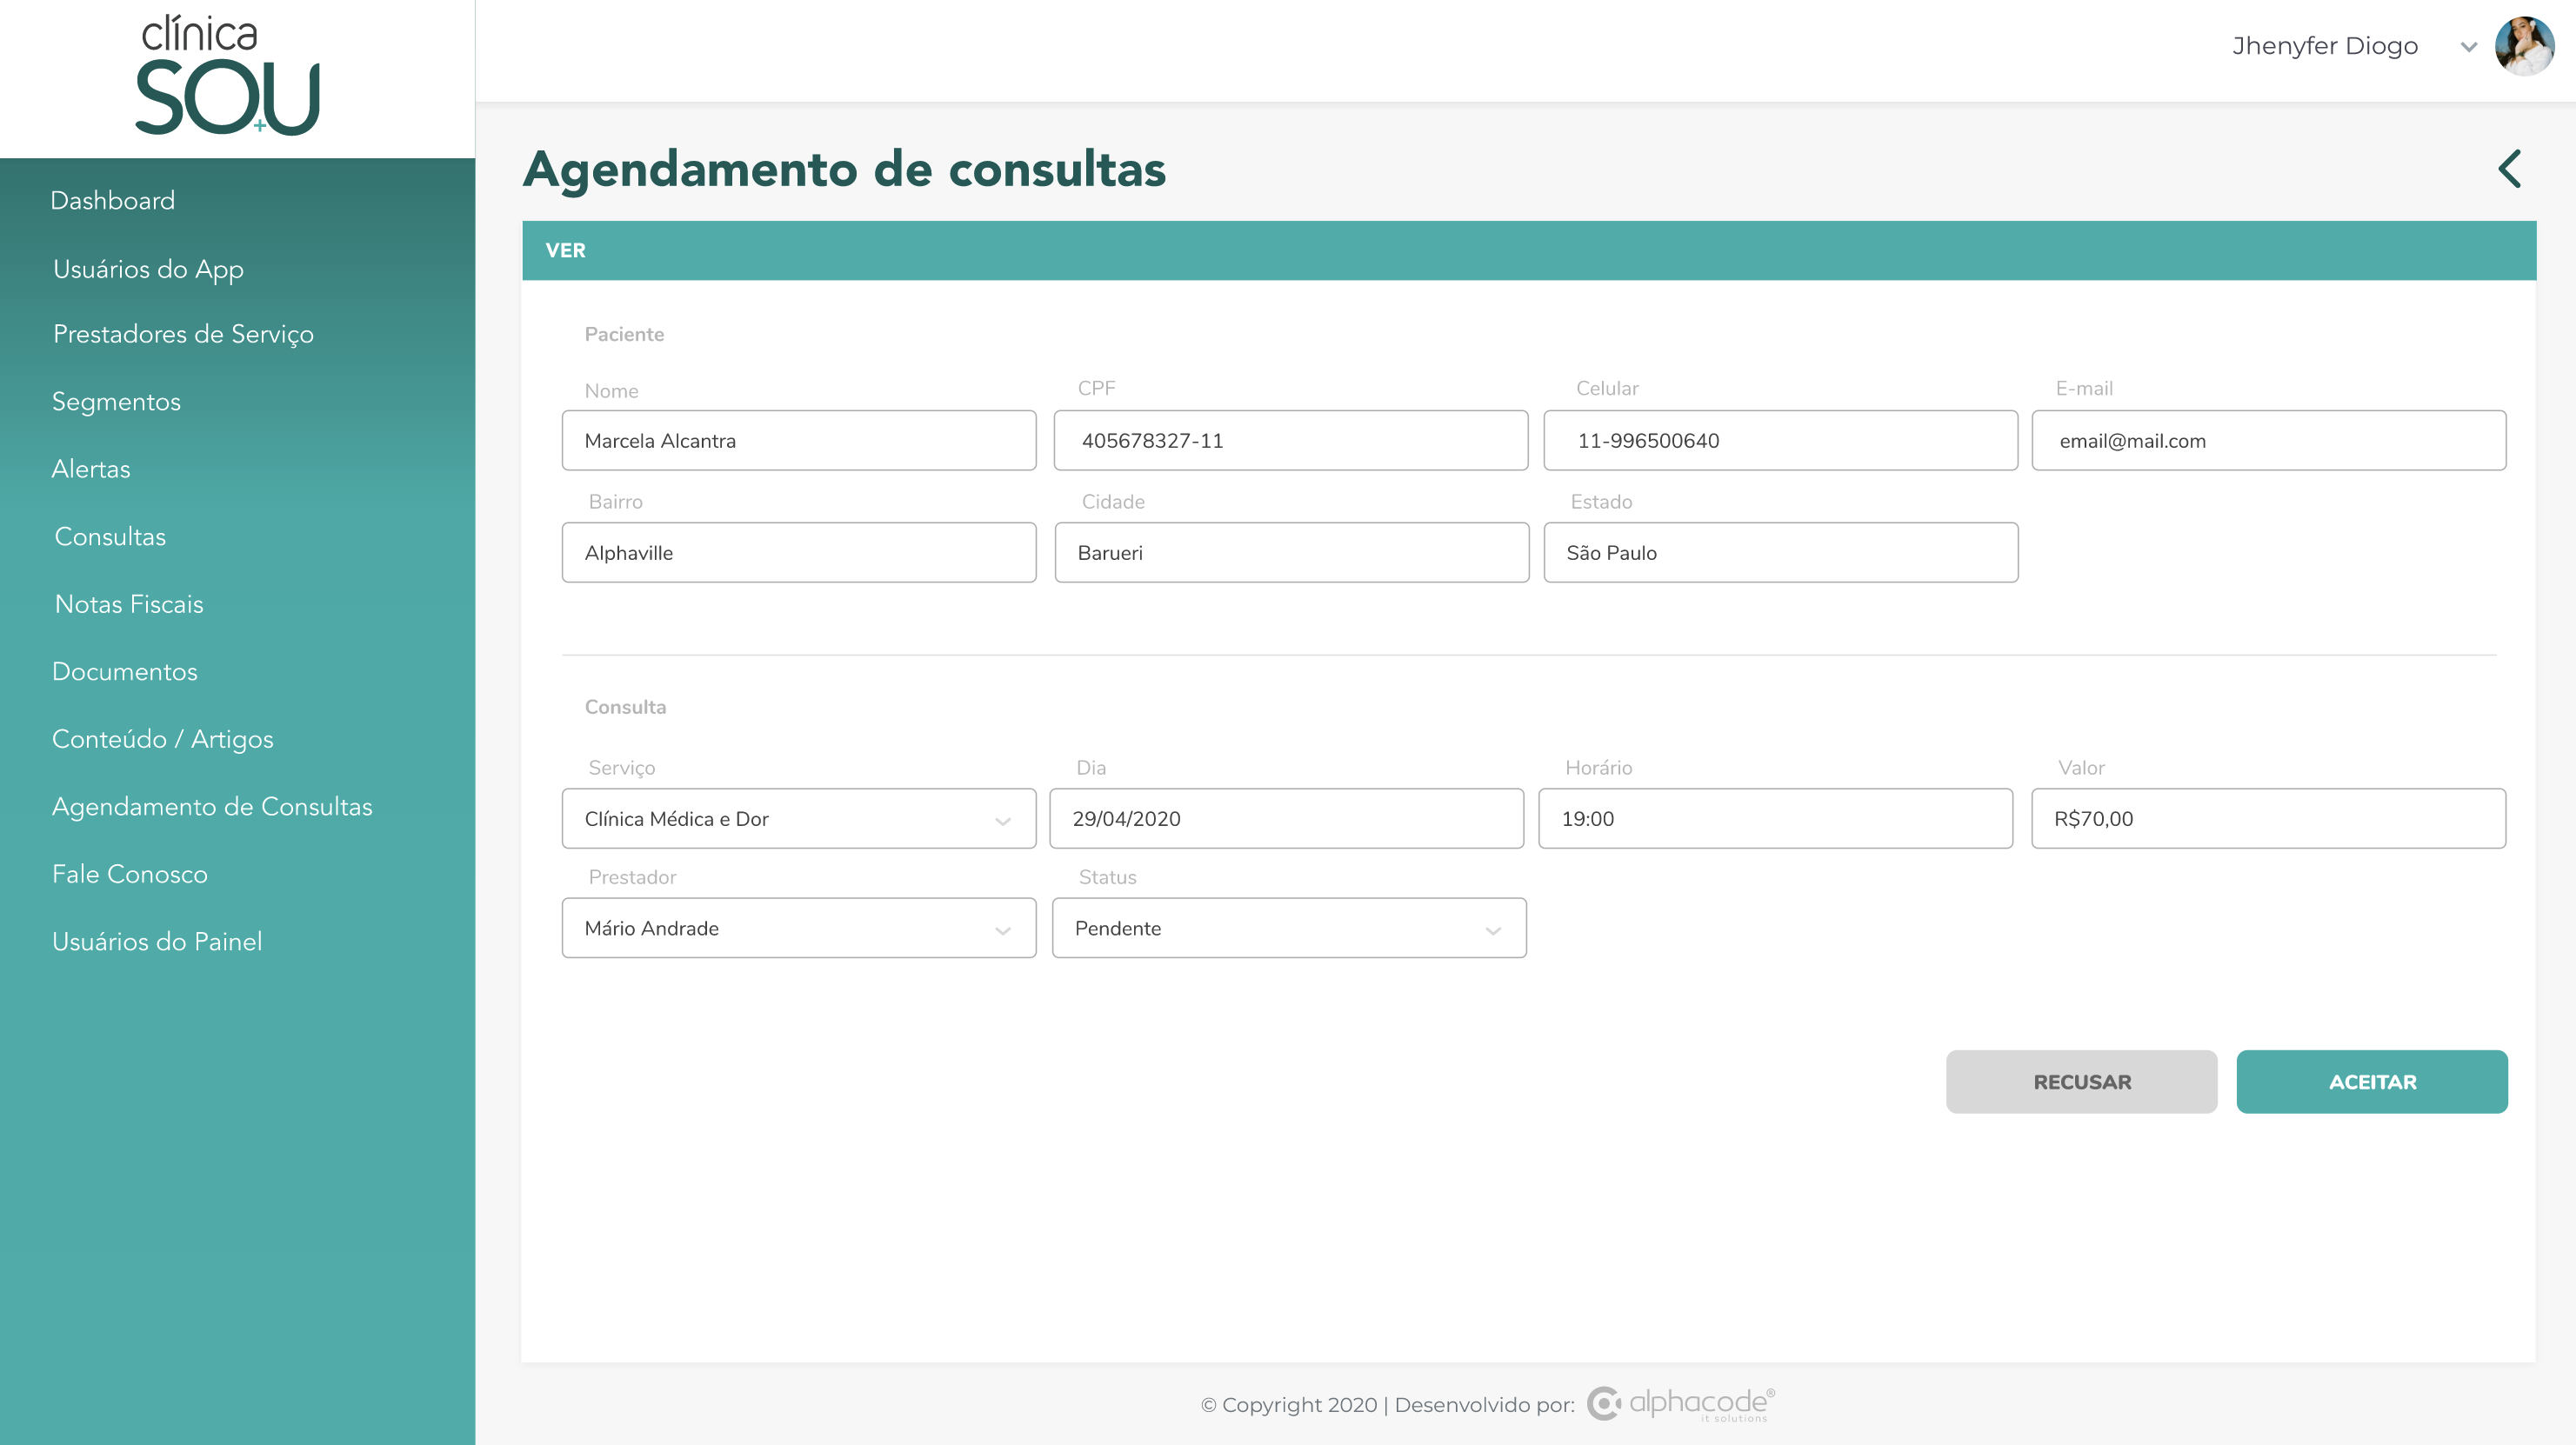Click the user profile avatar
Image resolution: width=2576 pixels, height=1445 pixels.
pos(2523,46)
